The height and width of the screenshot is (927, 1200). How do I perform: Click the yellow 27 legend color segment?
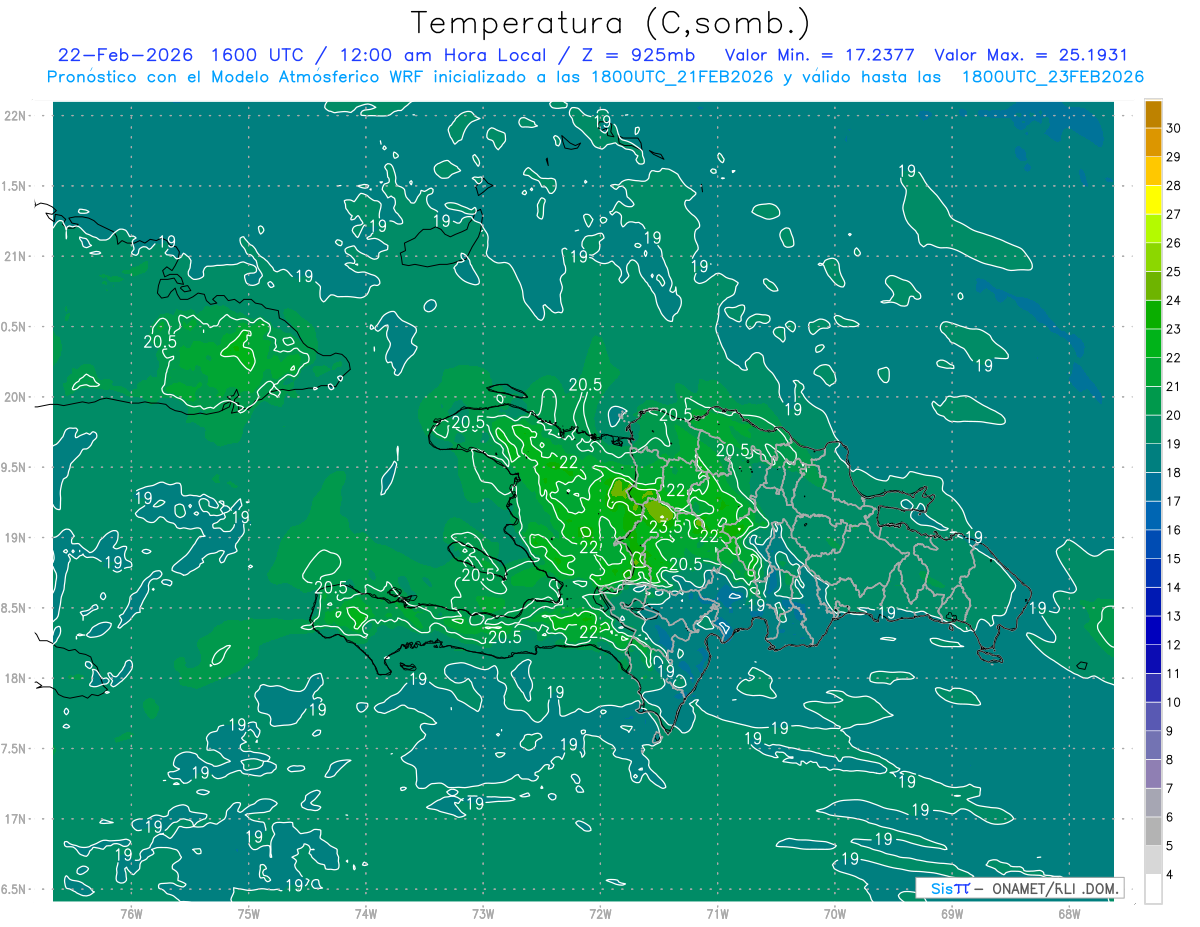[1153, 200]
